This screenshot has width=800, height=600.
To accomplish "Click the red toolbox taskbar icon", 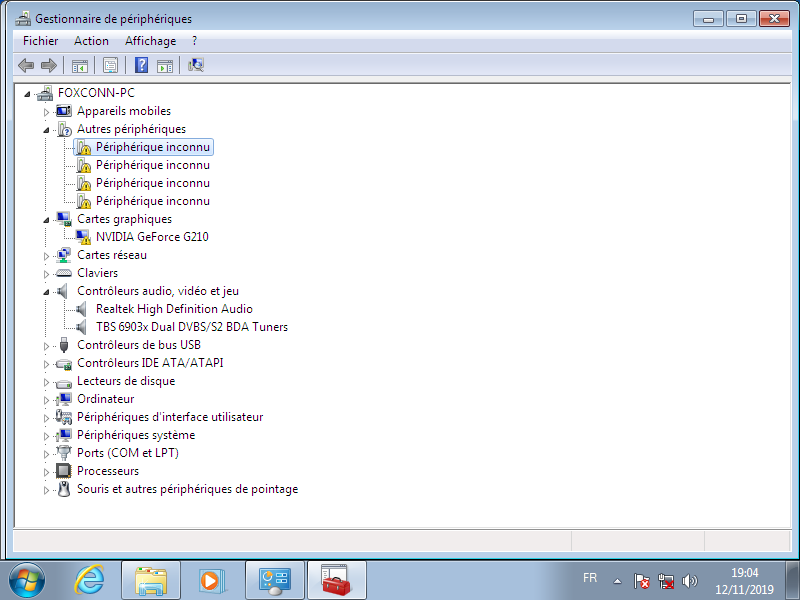I will click(335, 579).
